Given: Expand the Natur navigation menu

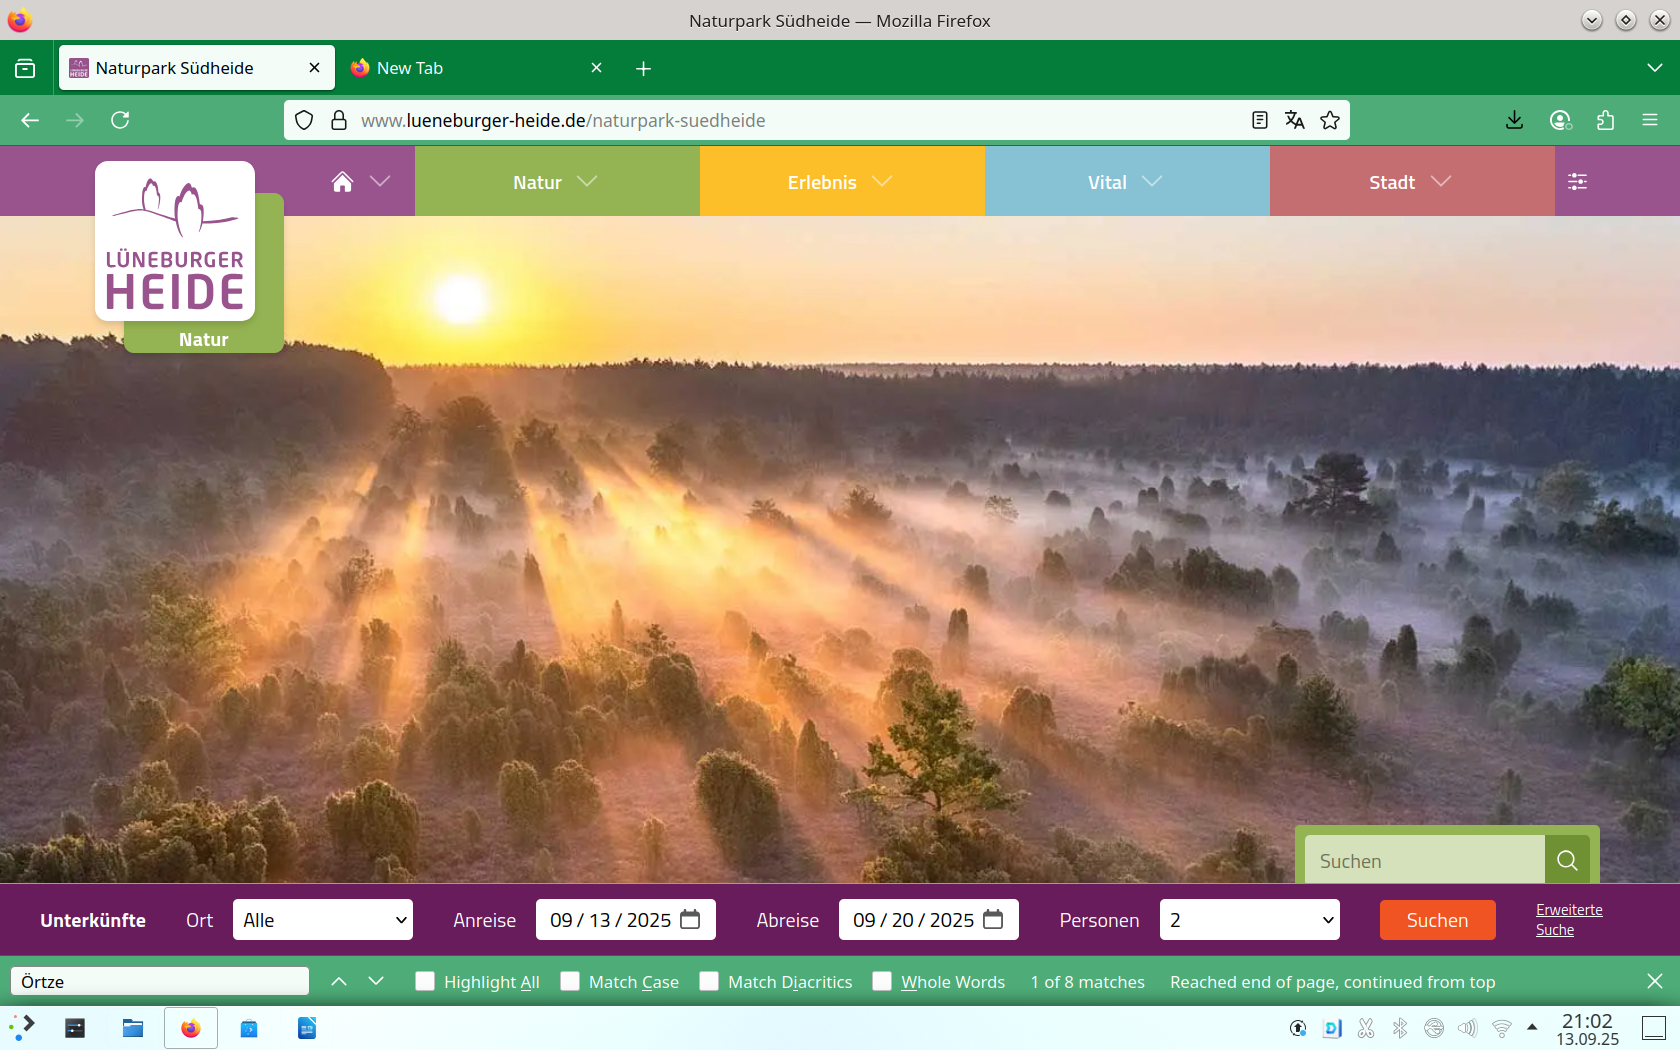Looking at the screenshot, I should [556, 182].
